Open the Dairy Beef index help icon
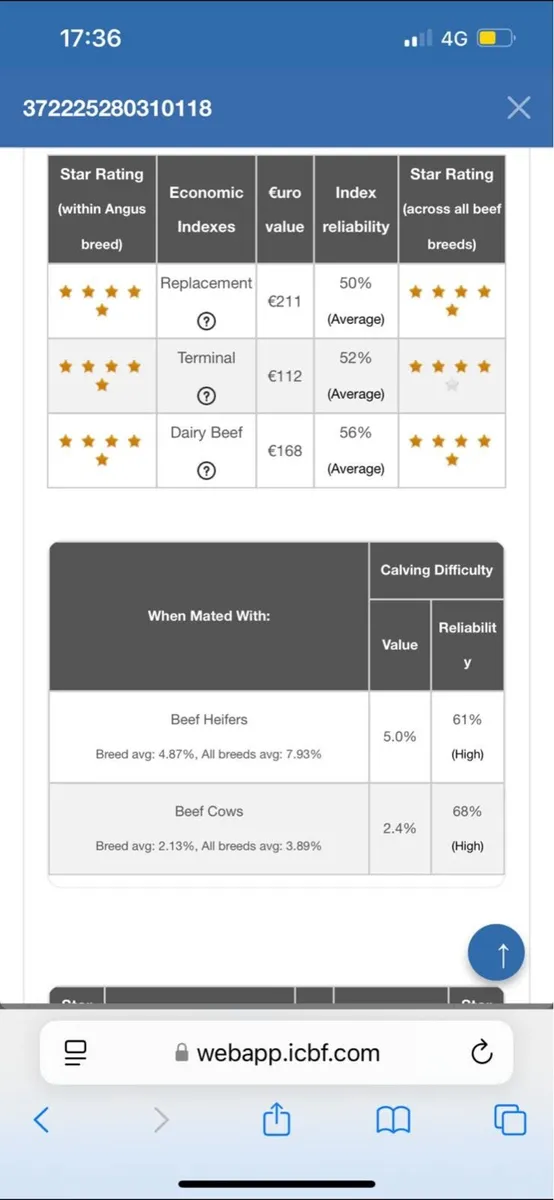554x1200 pixels. tap(207, 470)
